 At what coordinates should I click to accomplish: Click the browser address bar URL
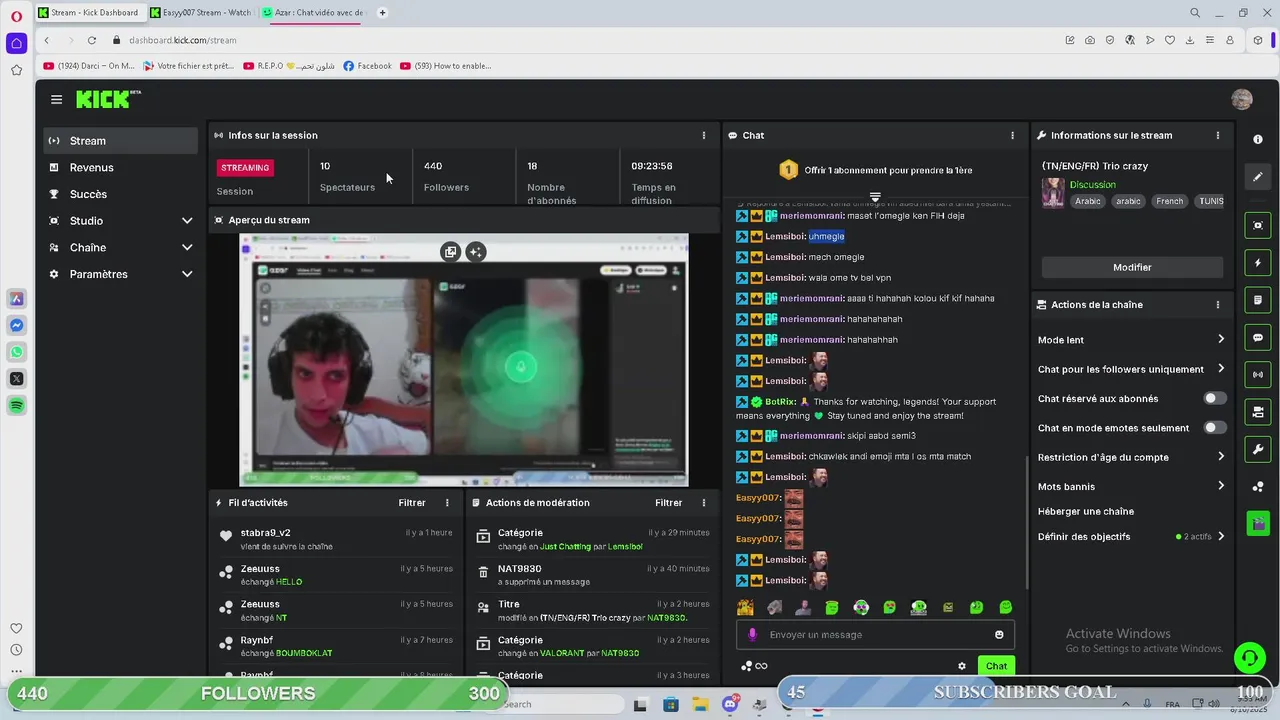click(182, 40)
